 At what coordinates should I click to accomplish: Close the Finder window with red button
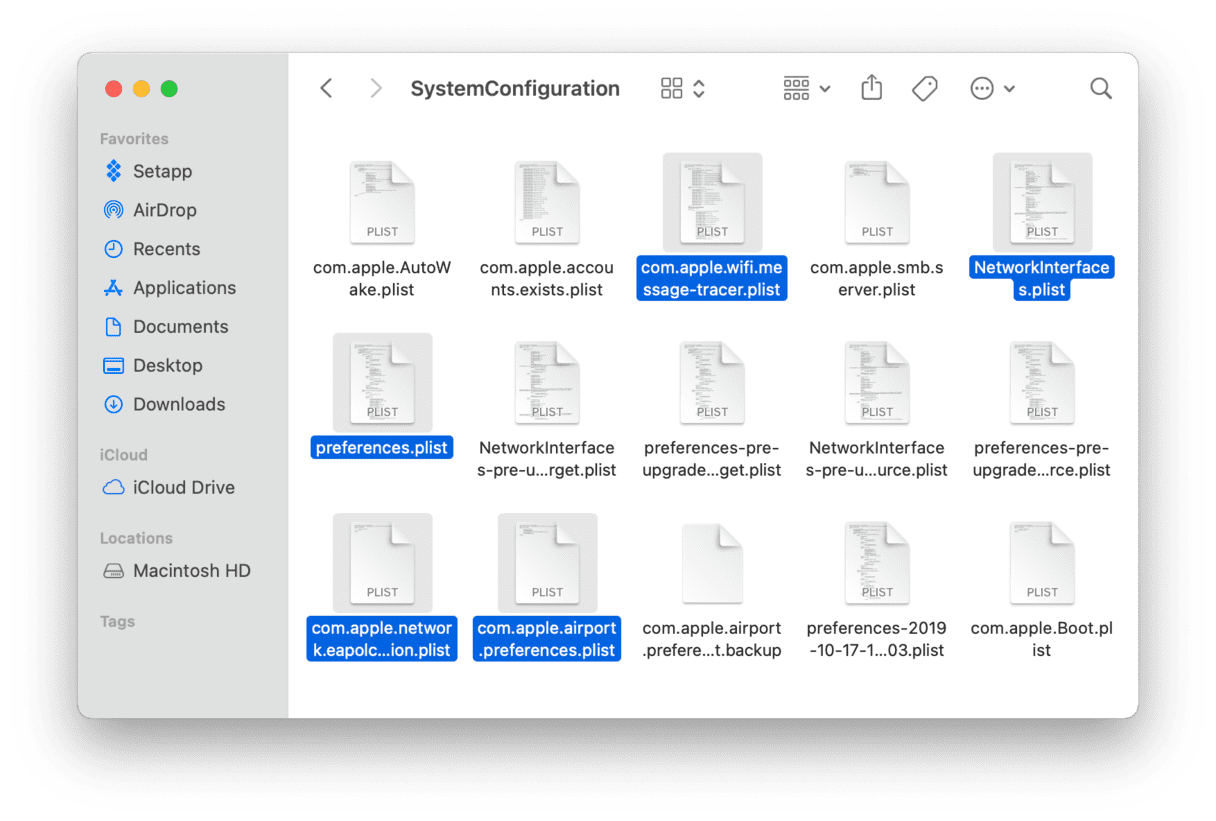tap(113, 89)
